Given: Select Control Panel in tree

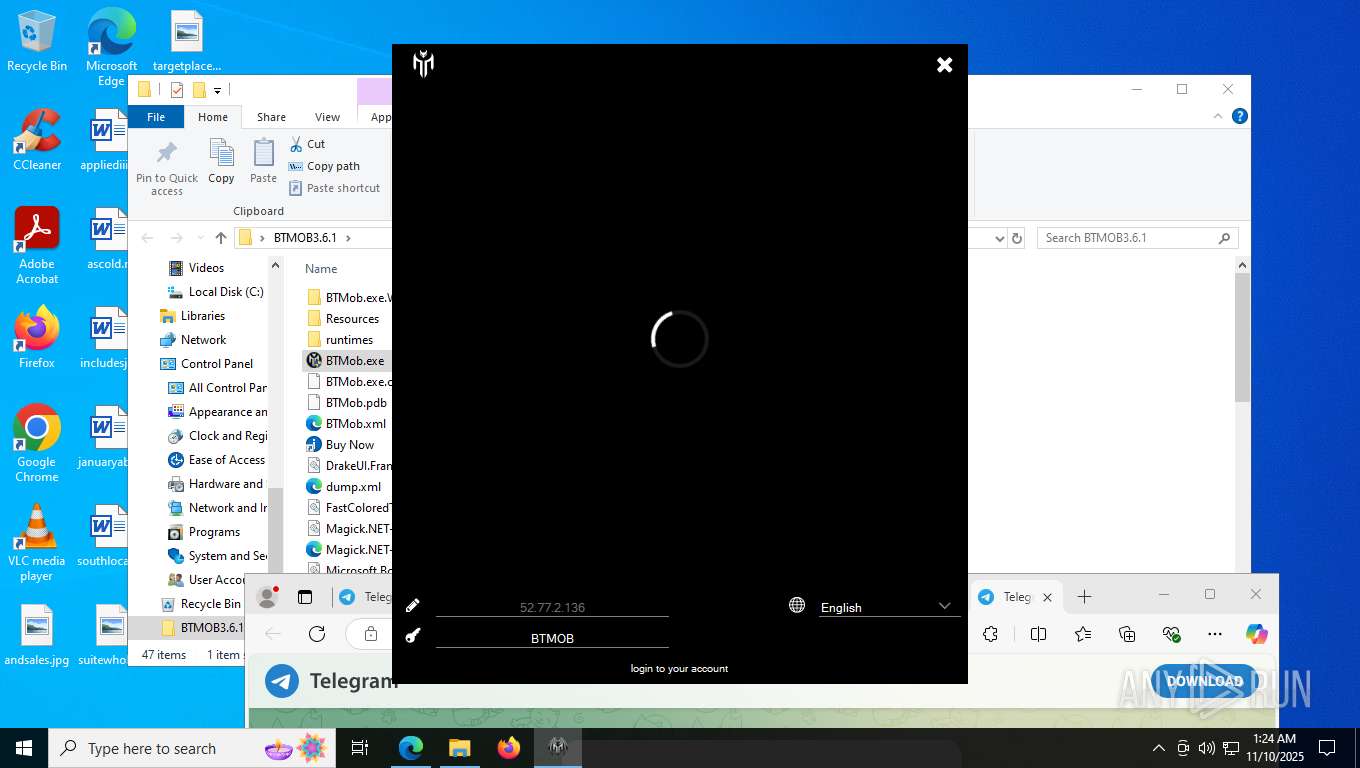Looking at the screenshot, I should point(206,364).
